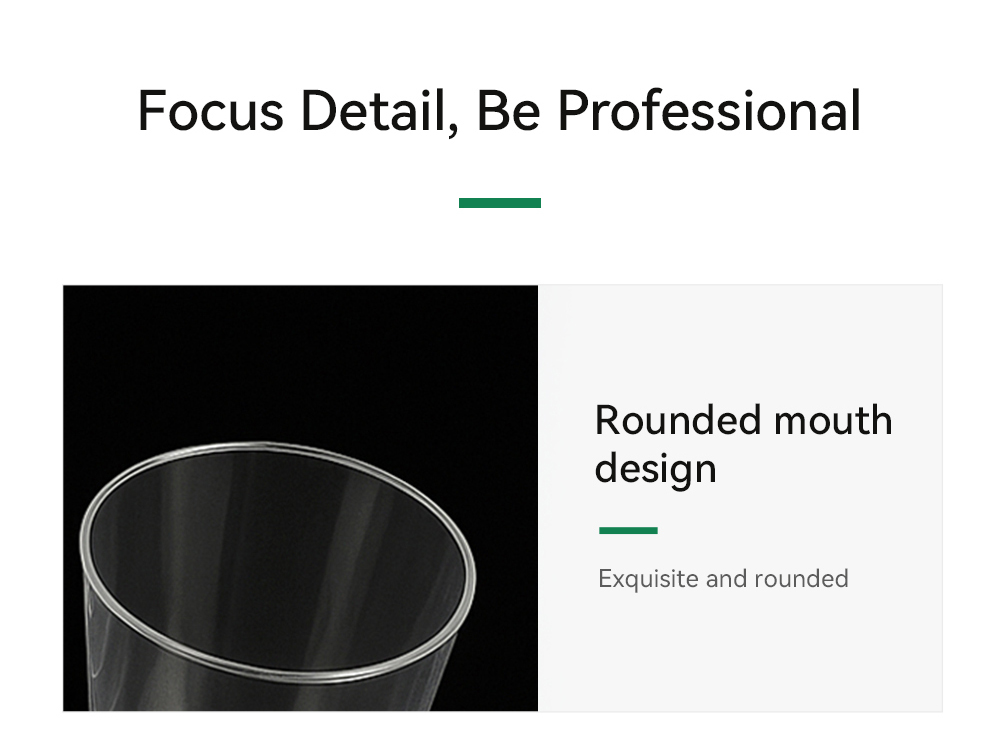Viewport: 1000px width, 739px height.
Task: Click the word "and" in the caption
Action: pyautogui.click(x=727, y=578)
